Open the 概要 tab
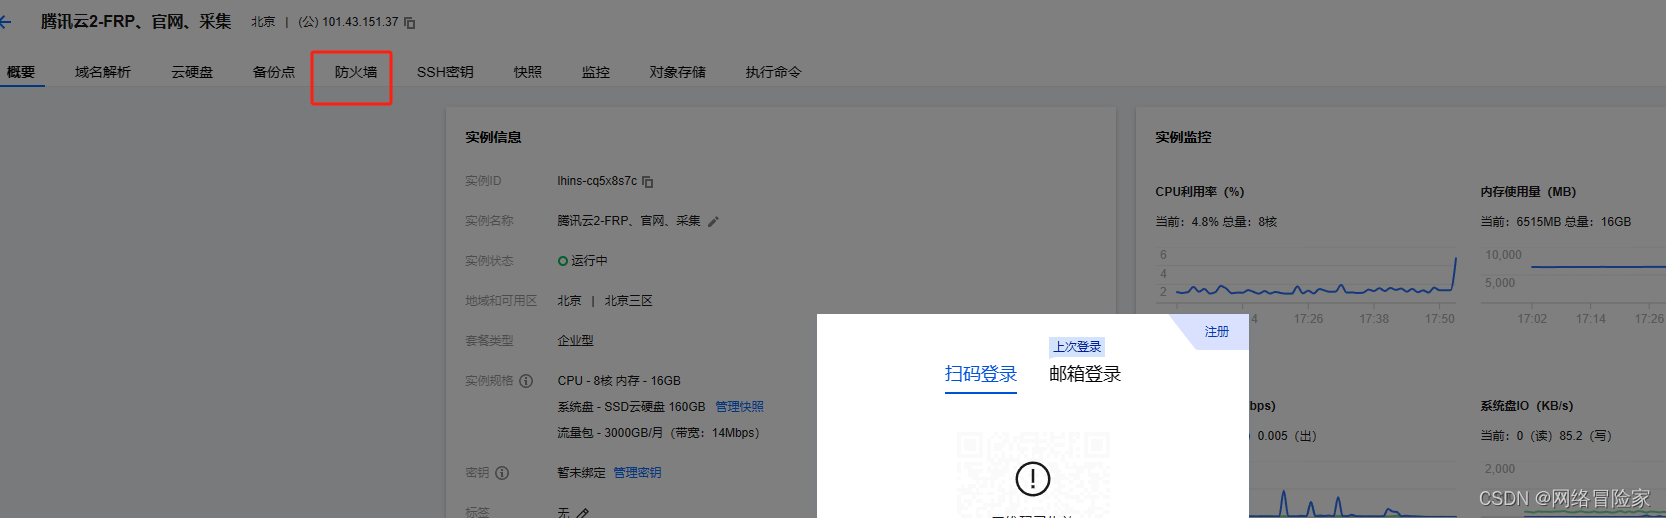The image size is (1666, 518). pos(21,72)
